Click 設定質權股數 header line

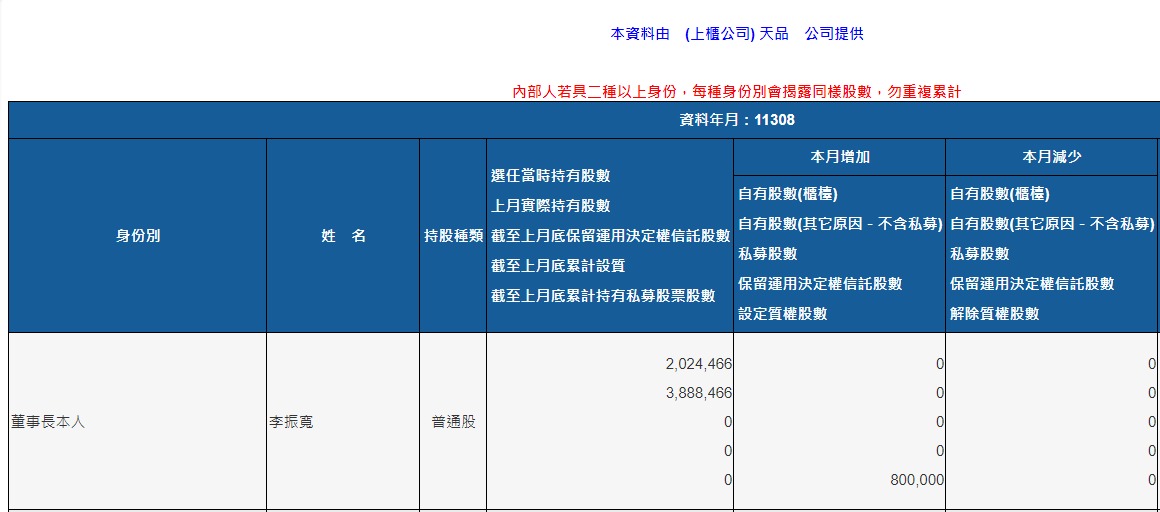(782, 314)
